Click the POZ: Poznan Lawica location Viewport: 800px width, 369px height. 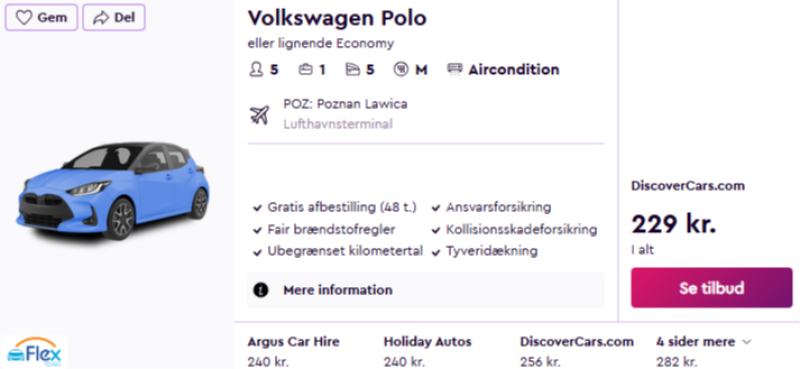(345, 104)
